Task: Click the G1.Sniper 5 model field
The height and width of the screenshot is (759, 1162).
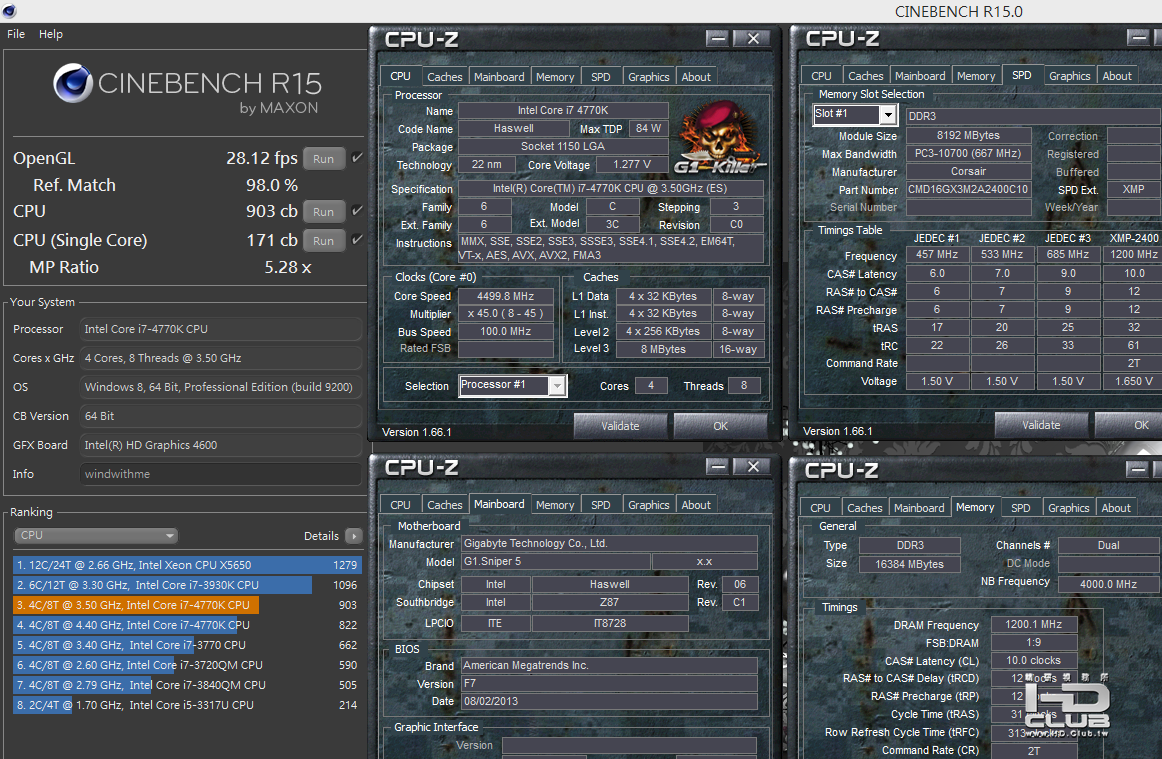Action: 555,562
